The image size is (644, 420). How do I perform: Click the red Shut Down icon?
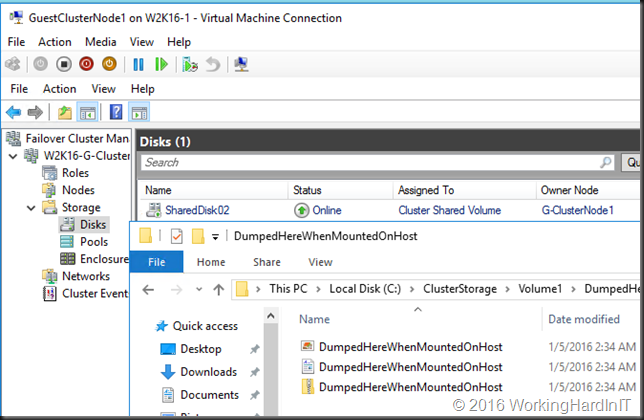[x=86, y=64]
